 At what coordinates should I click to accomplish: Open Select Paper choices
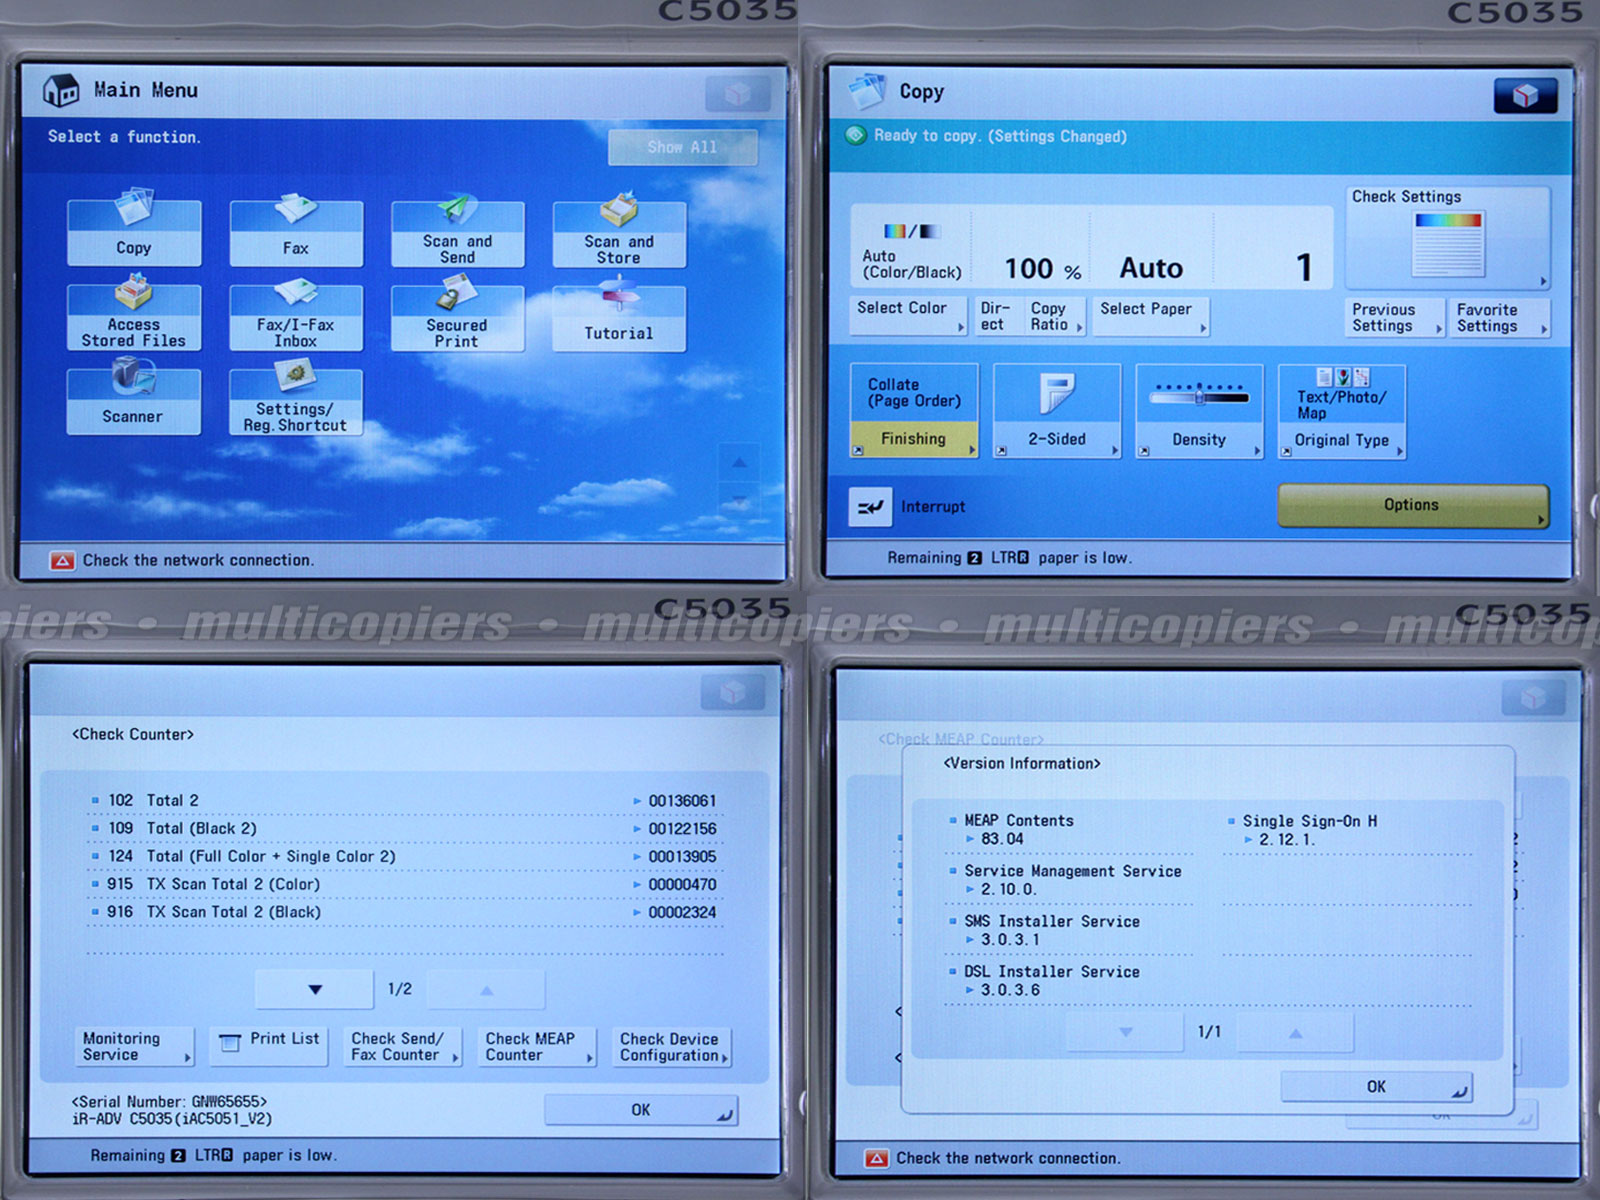click(1150, 315)
